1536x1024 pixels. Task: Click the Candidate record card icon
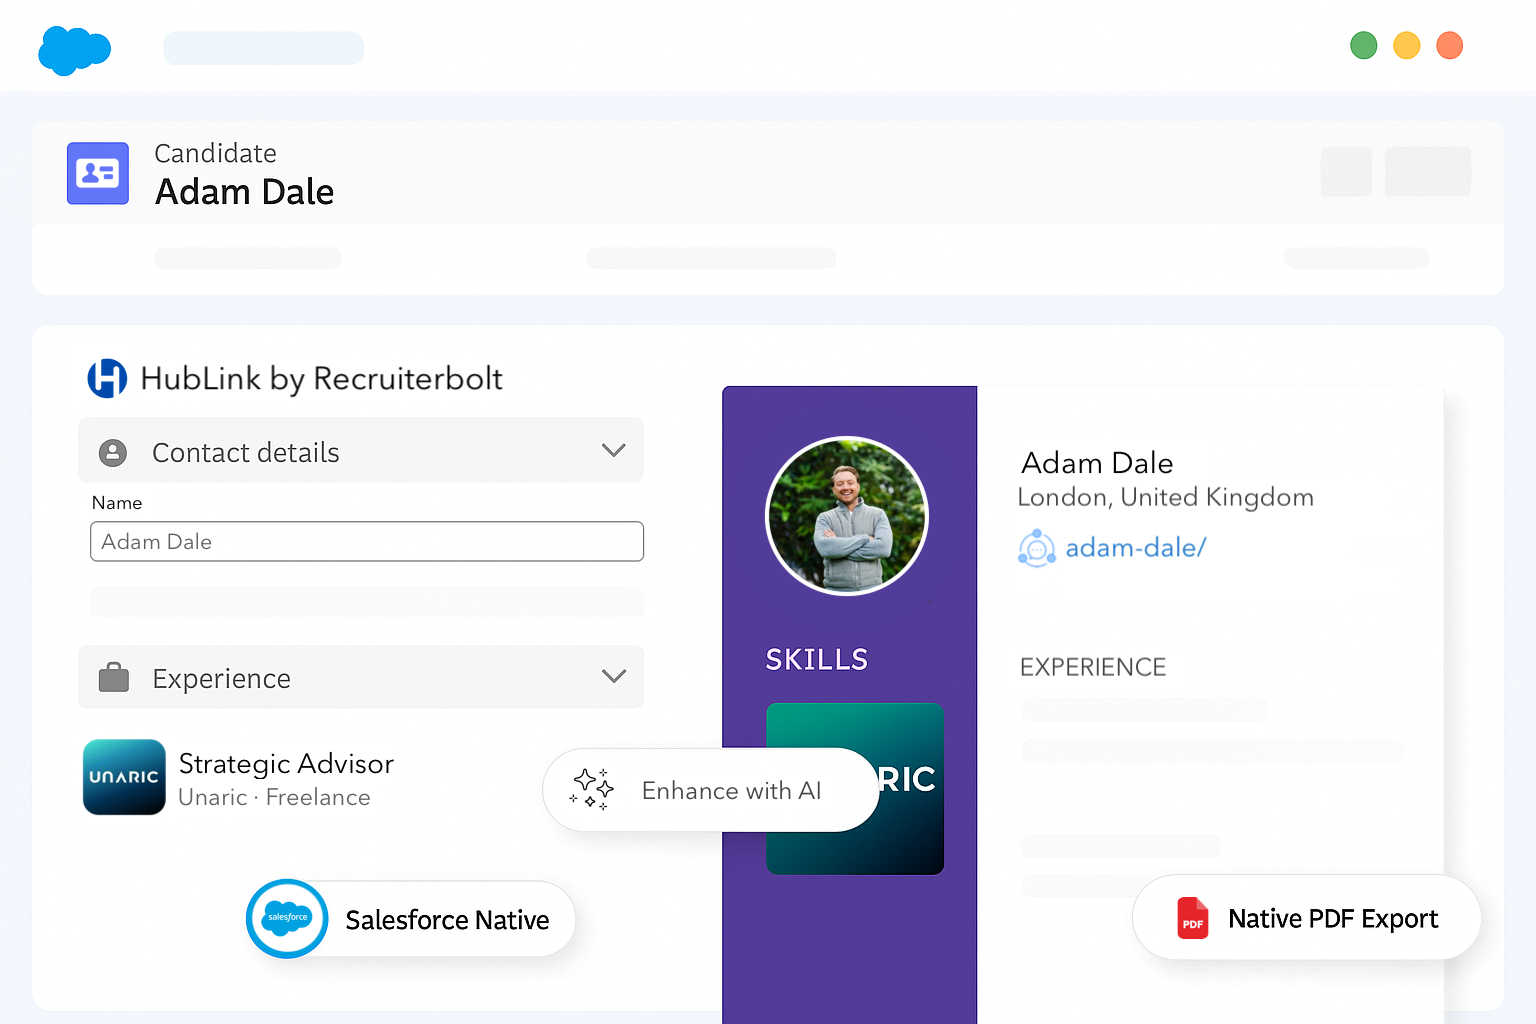[98, 173]
